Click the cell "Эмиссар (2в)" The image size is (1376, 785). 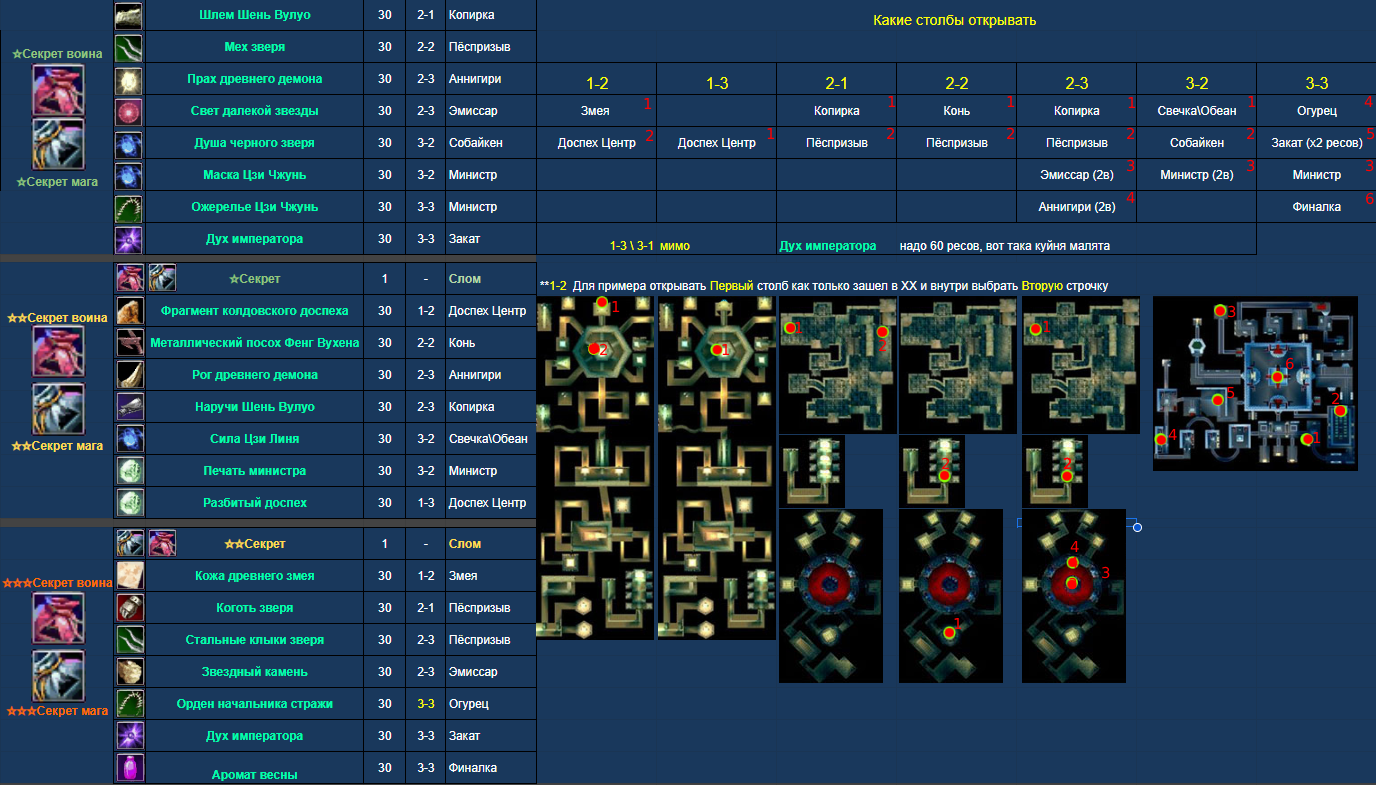pyautogui.click(x=1076, y=175)
